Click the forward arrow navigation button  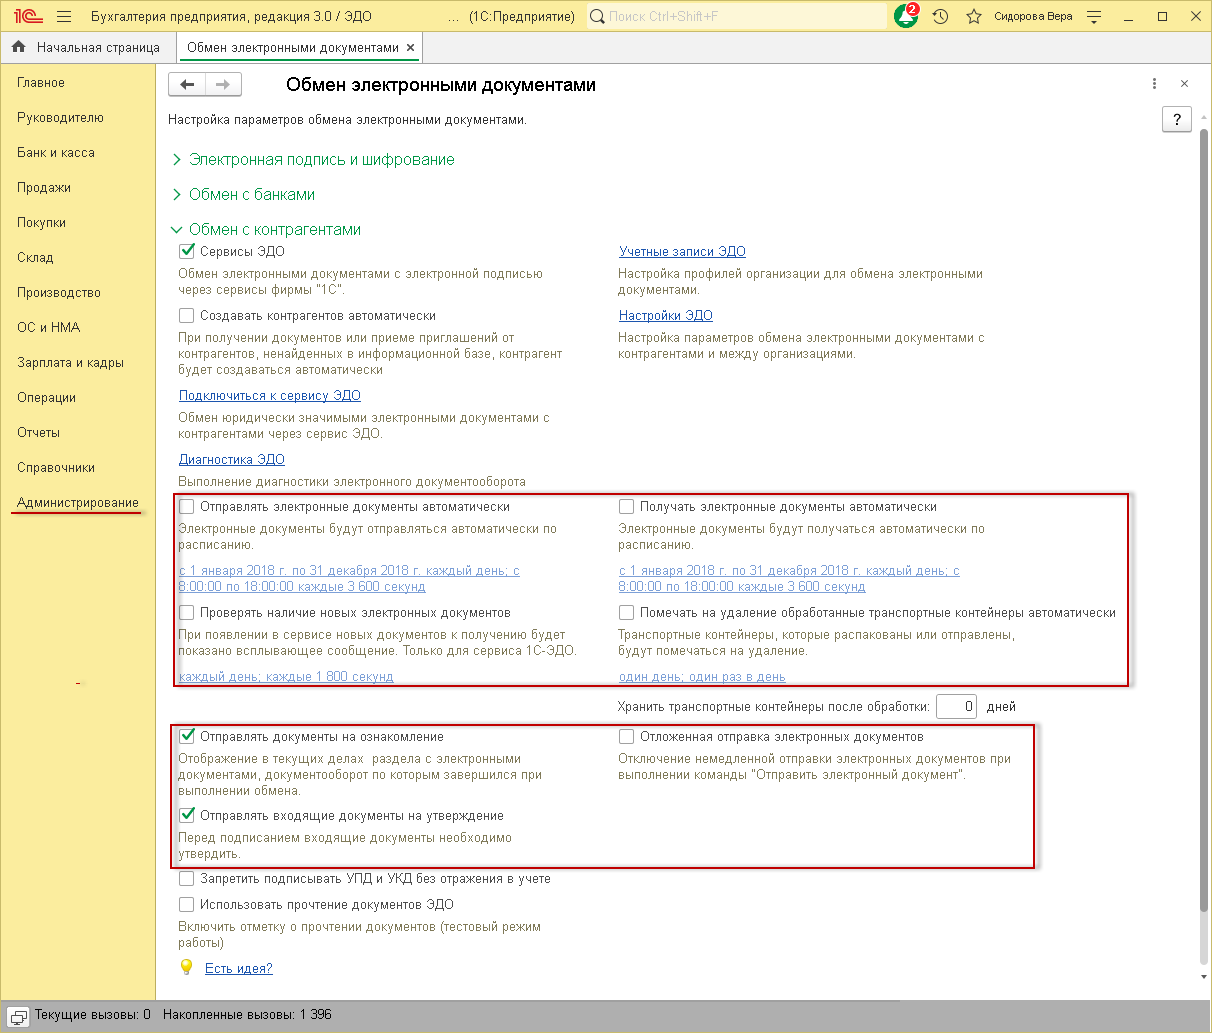(223, 85)
